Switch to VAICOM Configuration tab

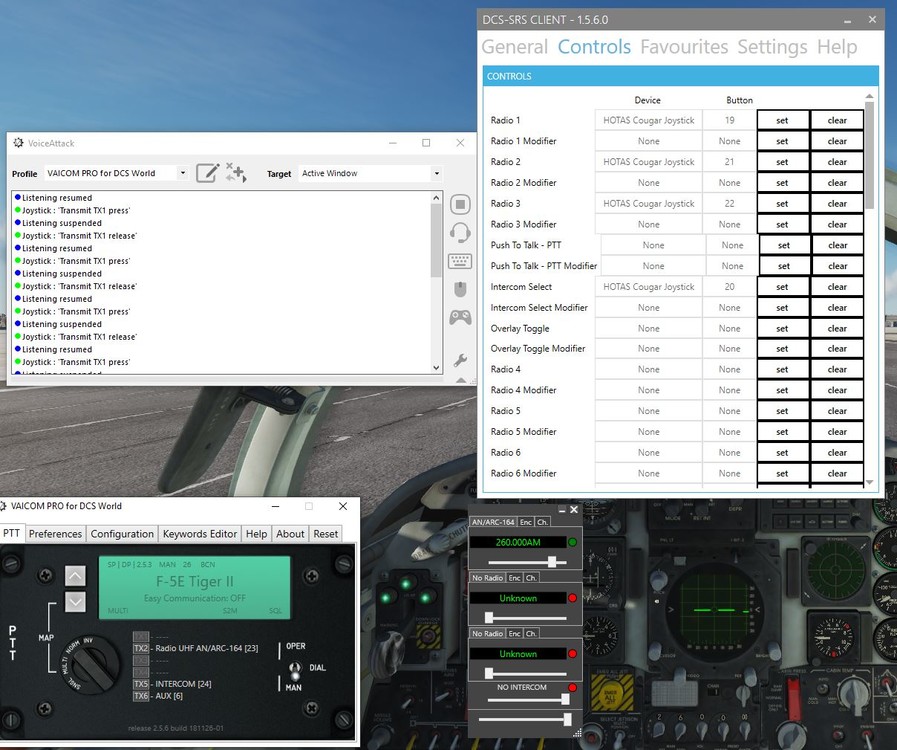tap(122, 533)
